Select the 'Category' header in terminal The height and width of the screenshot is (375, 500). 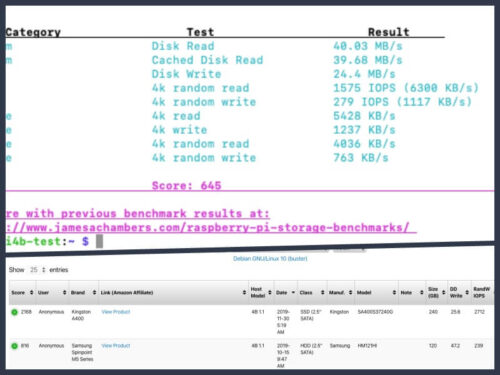[33, 32]
